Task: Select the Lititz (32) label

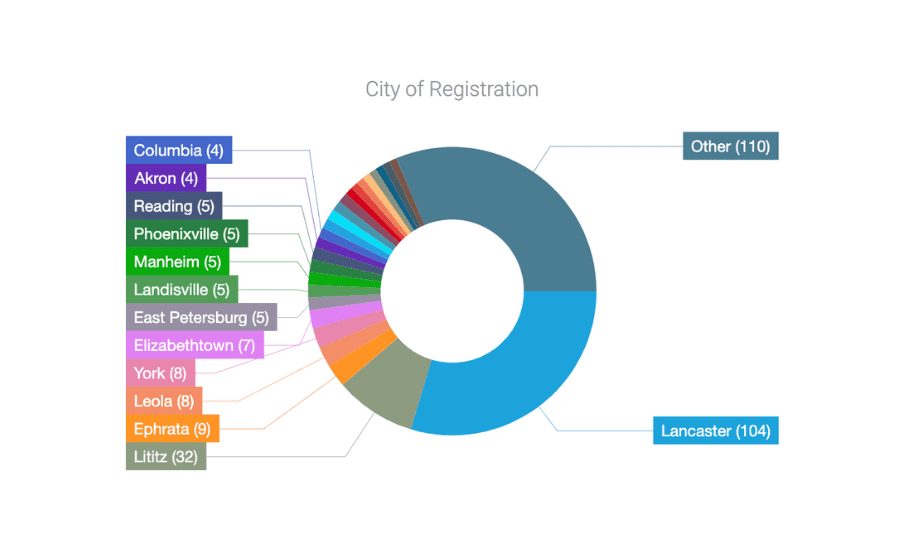Action: [x=166, y=456]
